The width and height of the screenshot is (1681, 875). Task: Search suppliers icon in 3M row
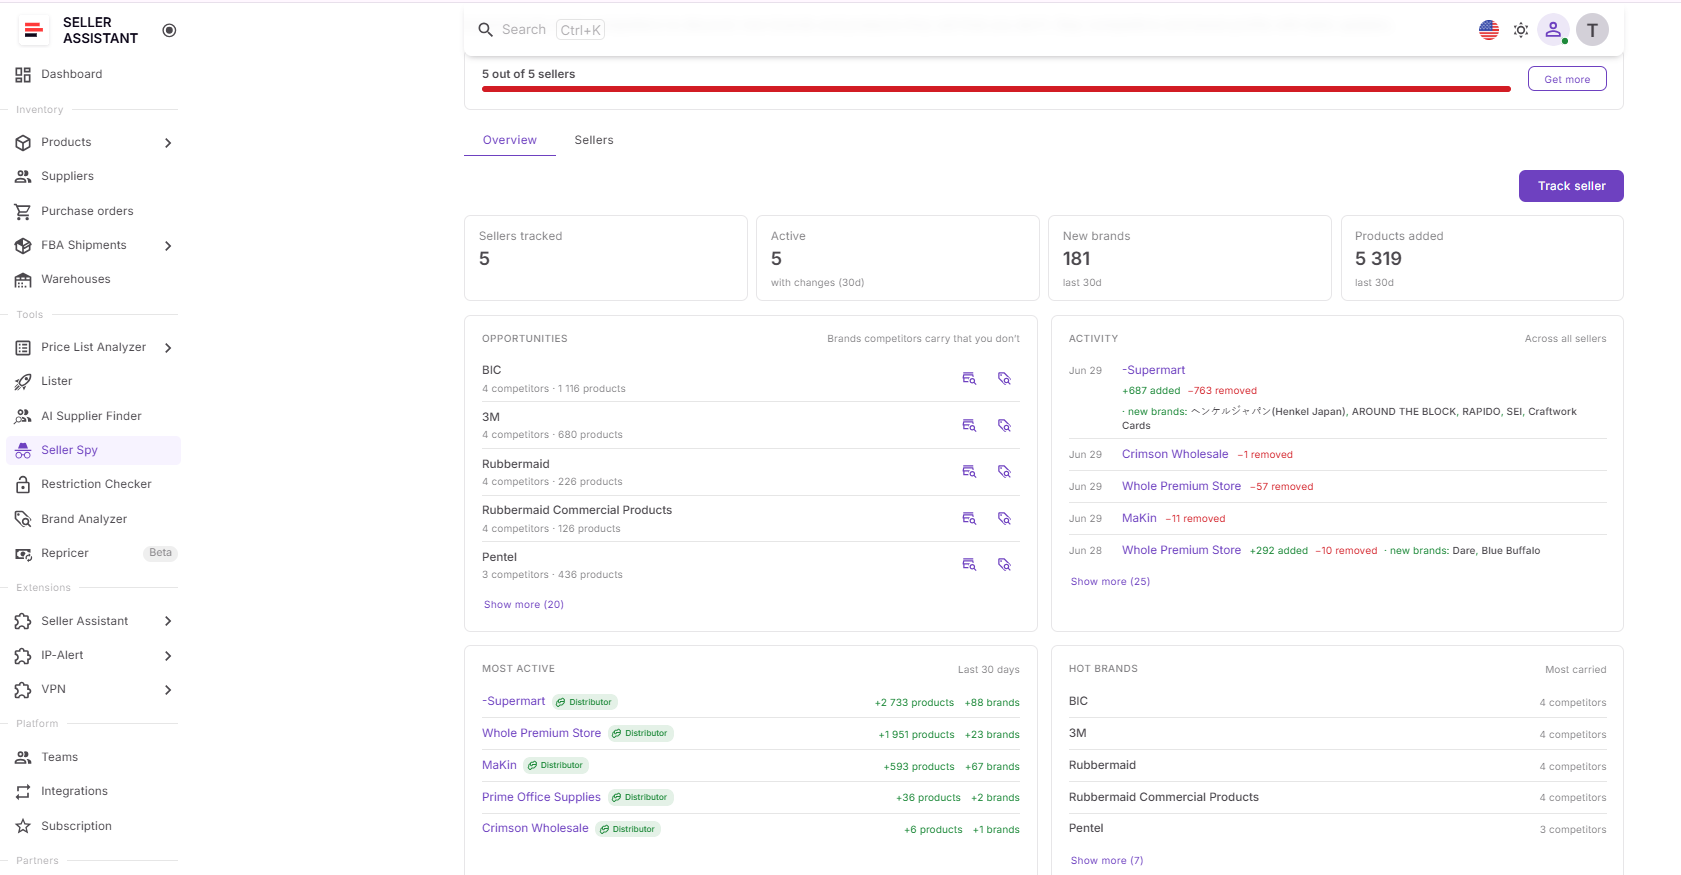pos(969,425)
